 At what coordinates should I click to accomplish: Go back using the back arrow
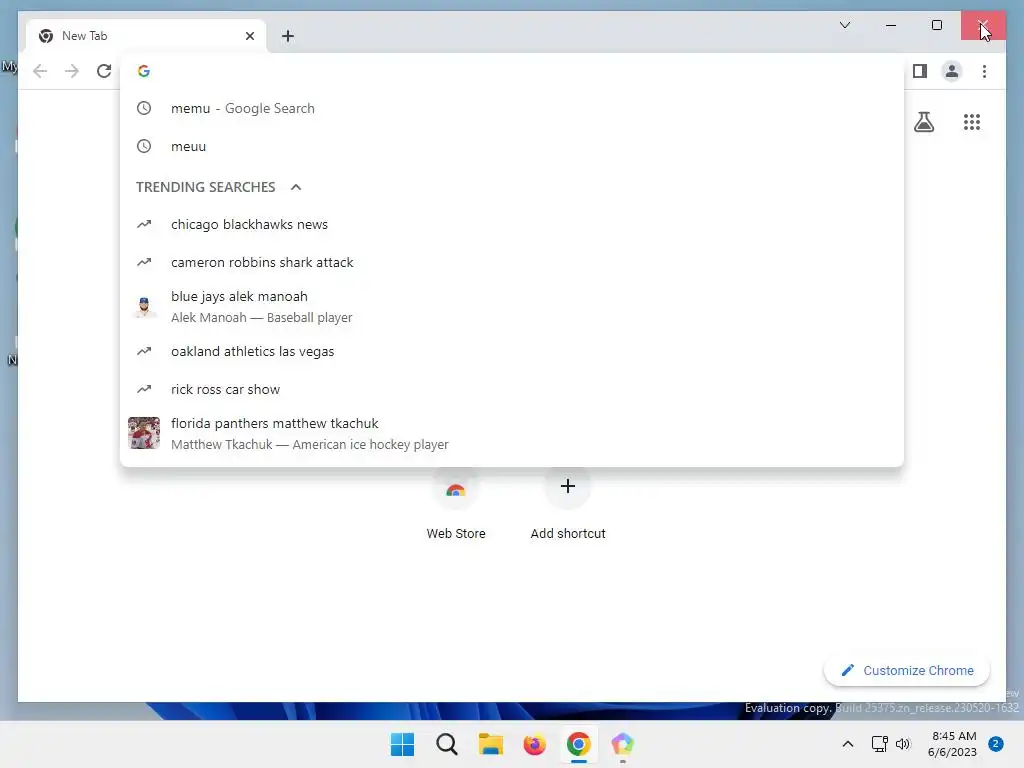point(40,71)
